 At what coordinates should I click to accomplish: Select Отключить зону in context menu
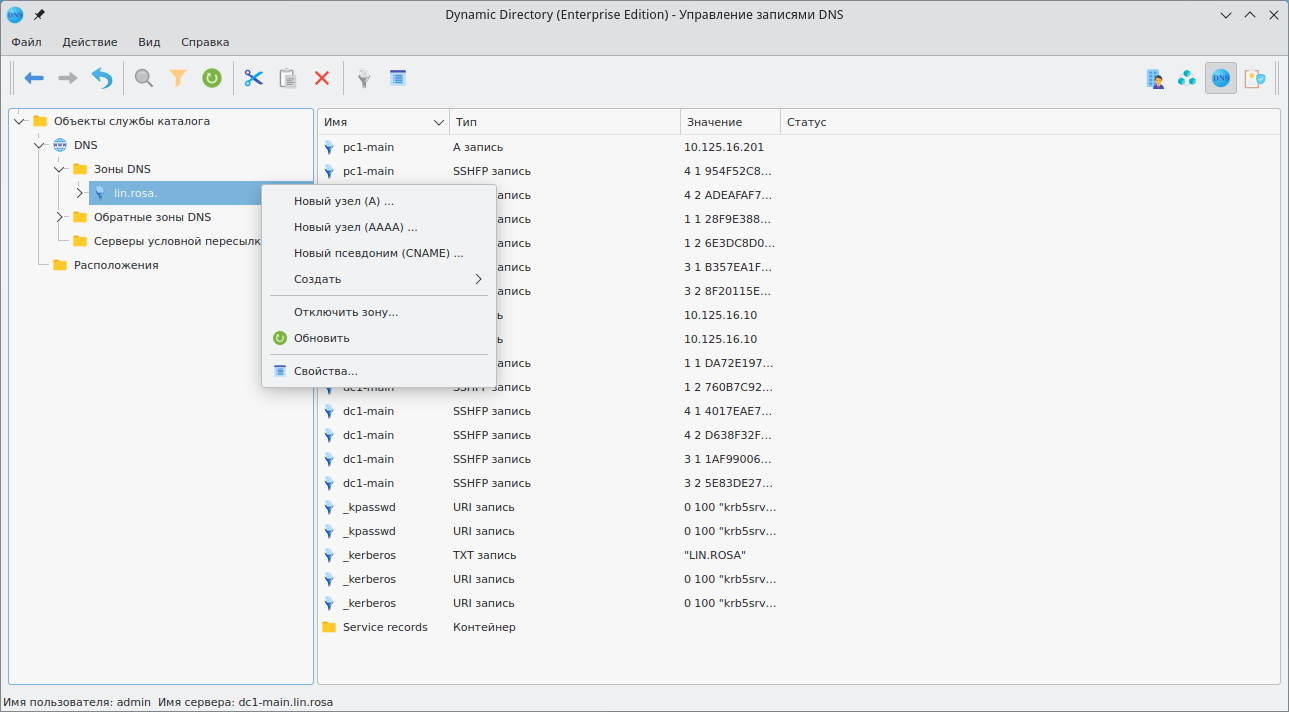[345, 312]
